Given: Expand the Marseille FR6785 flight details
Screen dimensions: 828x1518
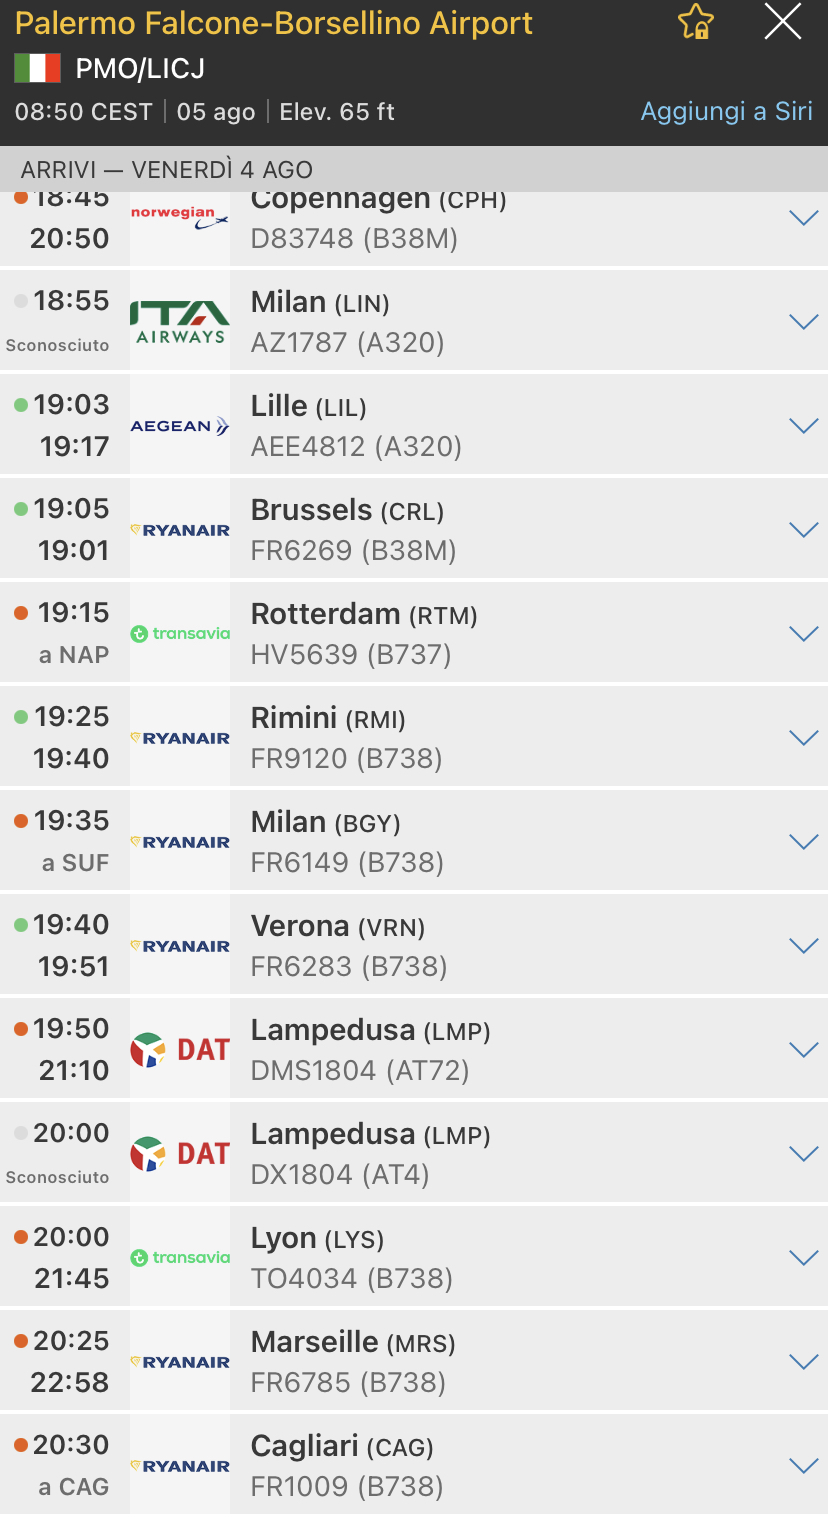Looking at the screenshot, I should (x=804, y=1362).
